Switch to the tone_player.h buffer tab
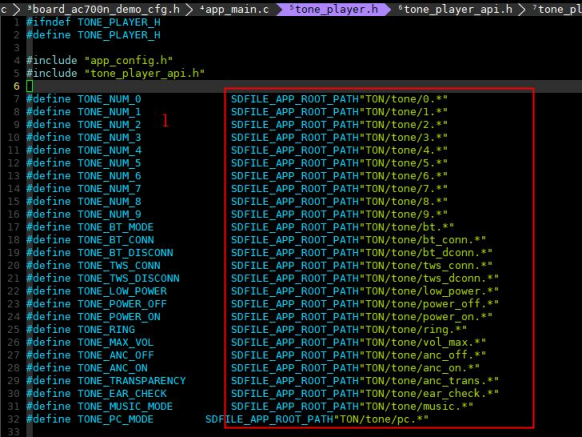 pos(333,9)
